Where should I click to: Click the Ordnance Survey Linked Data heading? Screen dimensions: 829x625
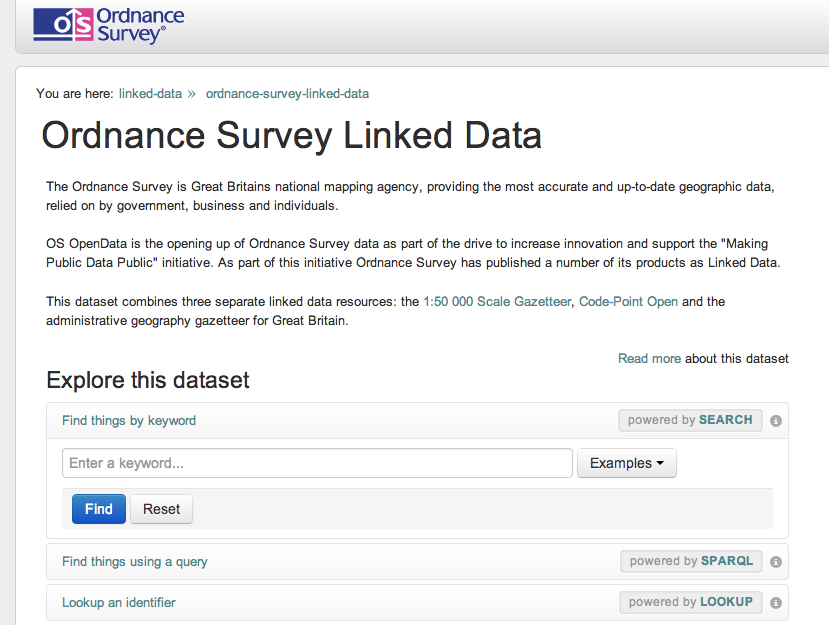292,135
